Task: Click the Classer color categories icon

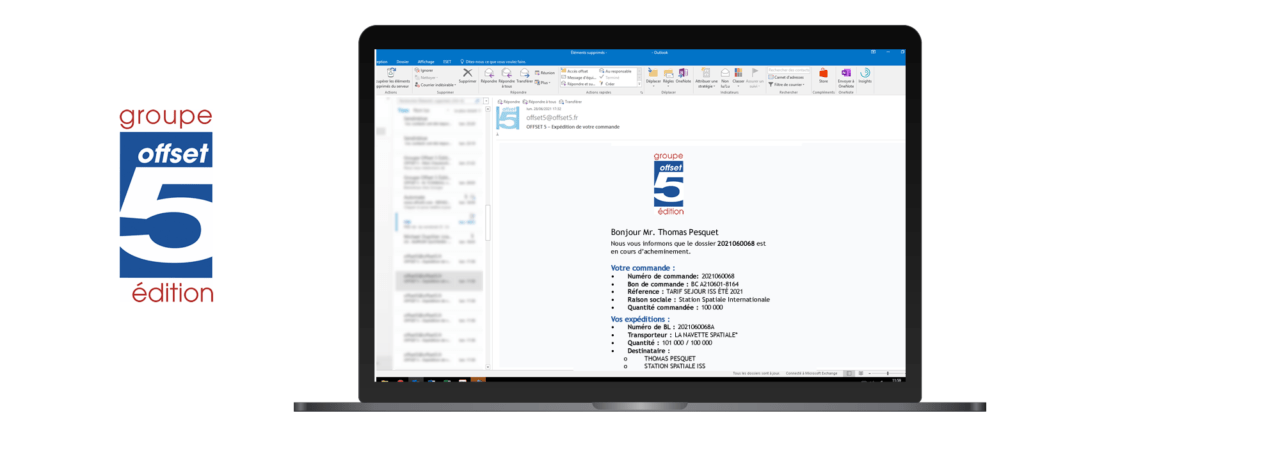Action: click(x=738, y=73)
